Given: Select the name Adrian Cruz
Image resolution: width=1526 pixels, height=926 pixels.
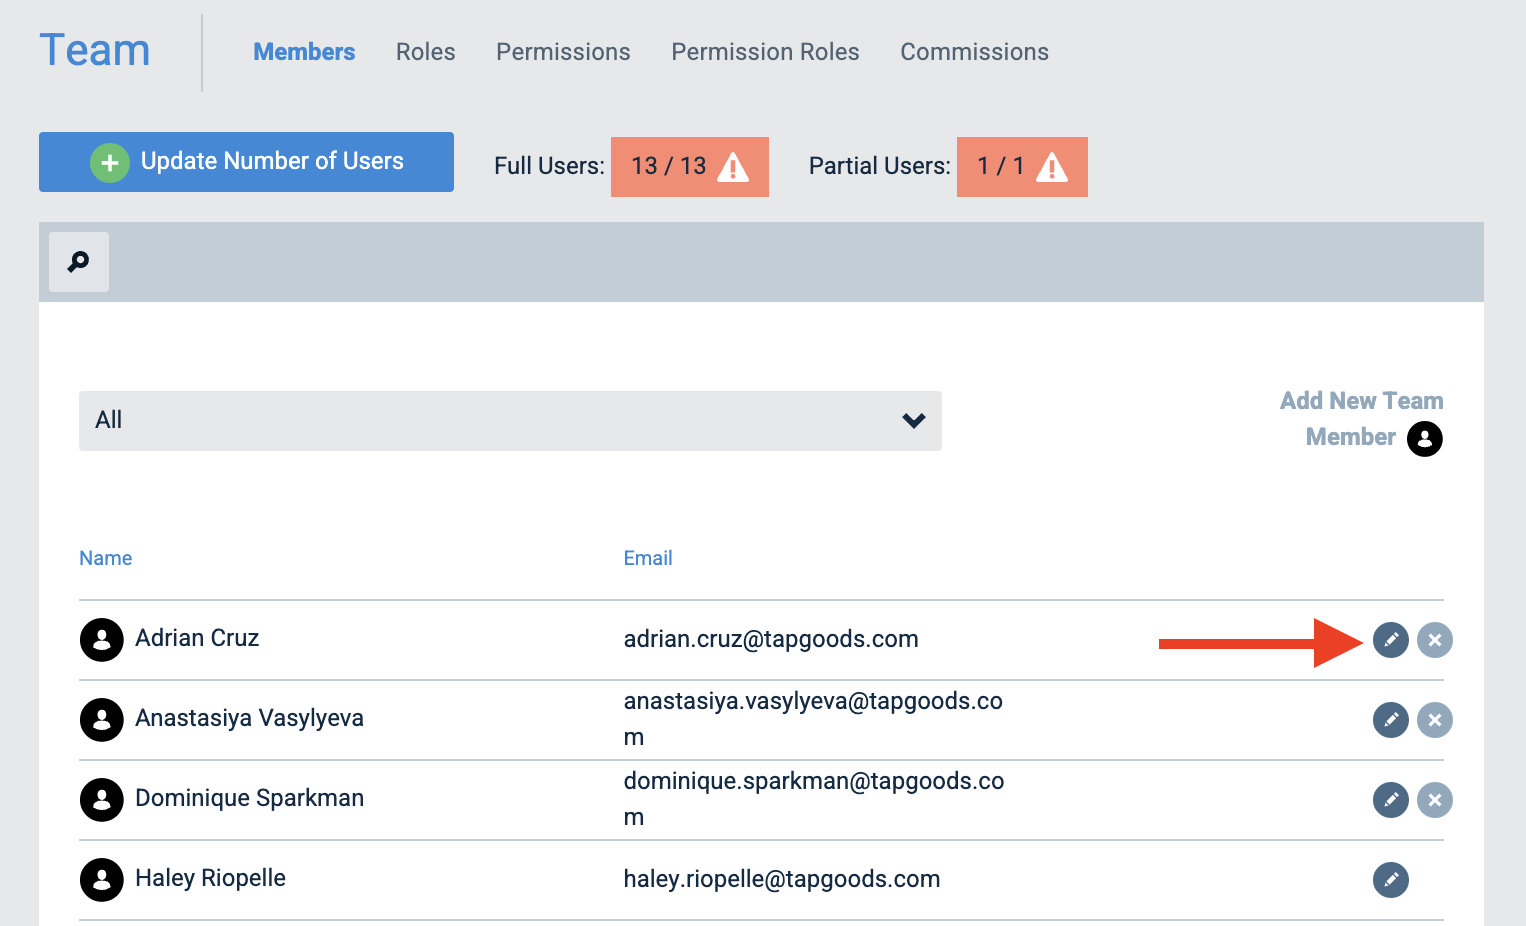Looking at the screenshot, I should point(197,638).
